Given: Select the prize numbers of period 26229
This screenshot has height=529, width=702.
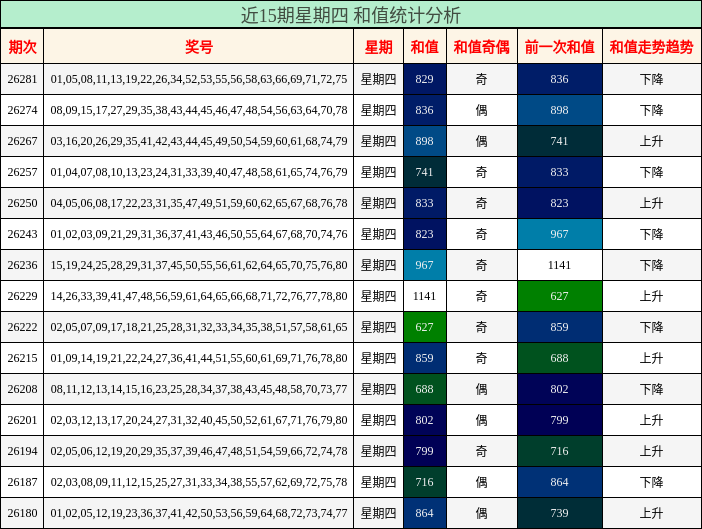Looking at the screenshot, I should pyautogui.click(x=199, y=296).
